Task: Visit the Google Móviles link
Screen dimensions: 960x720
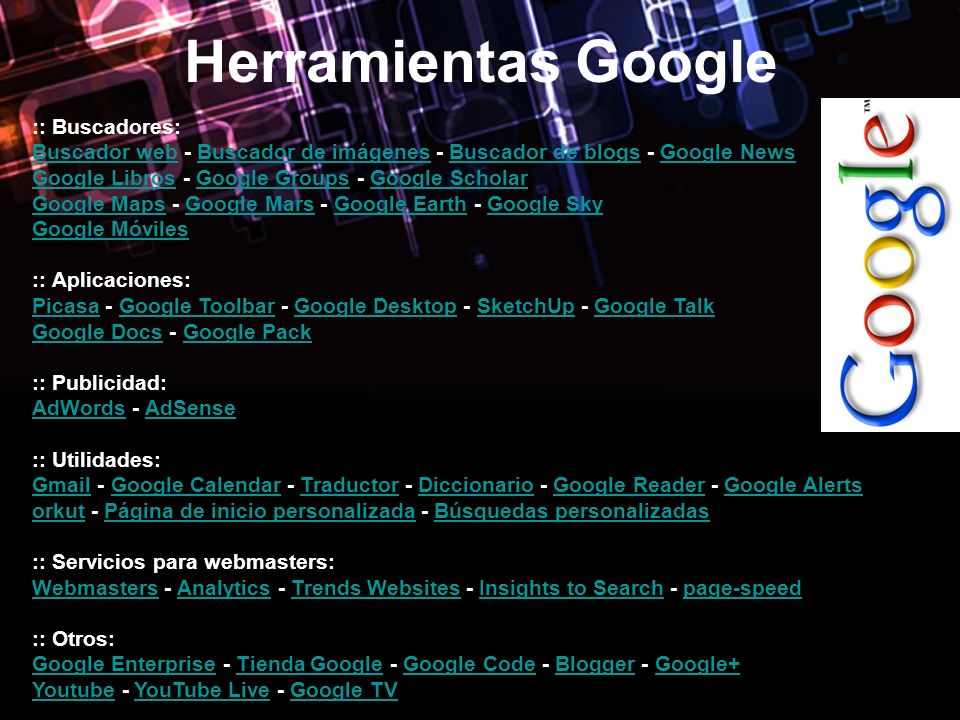Action: [110, 229]
